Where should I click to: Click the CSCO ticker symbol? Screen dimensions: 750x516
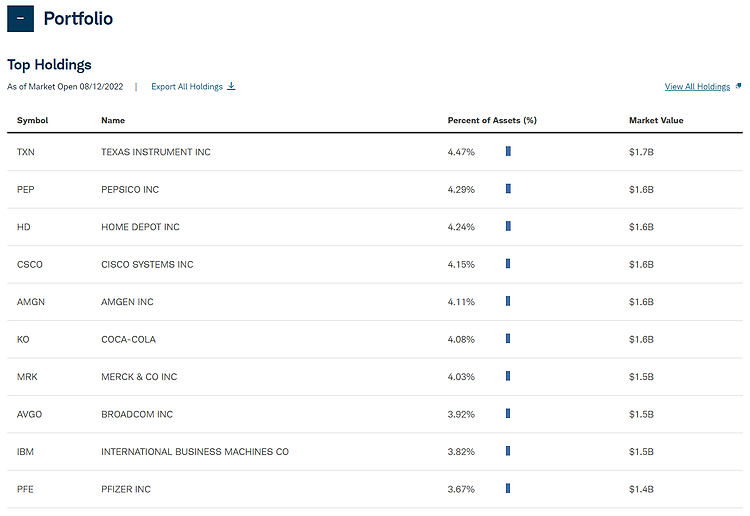point(30,264)
